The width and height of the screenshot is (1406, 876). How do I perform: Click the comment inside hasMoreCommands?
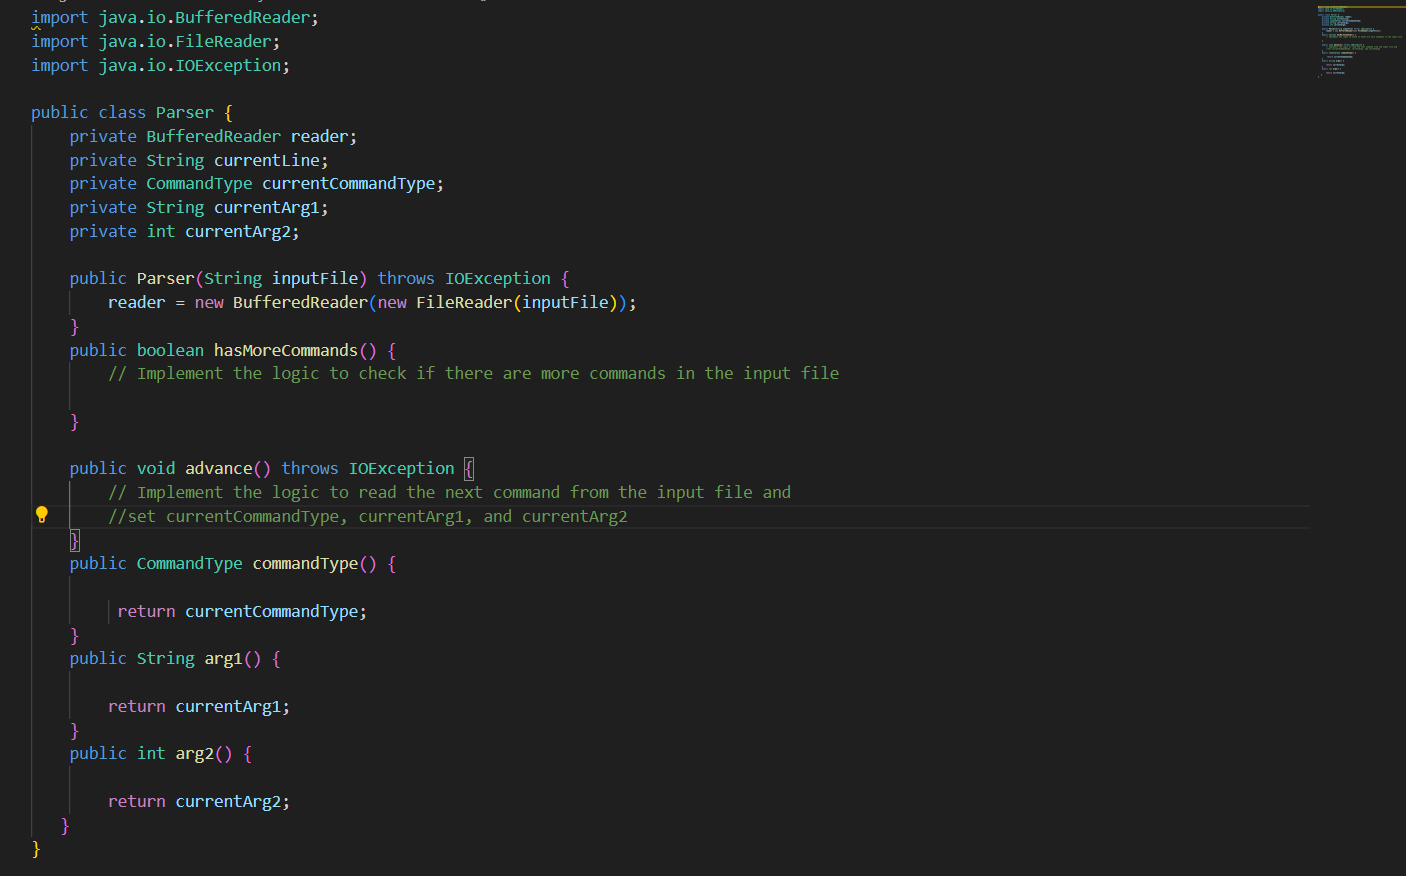[x=470, y=372]
